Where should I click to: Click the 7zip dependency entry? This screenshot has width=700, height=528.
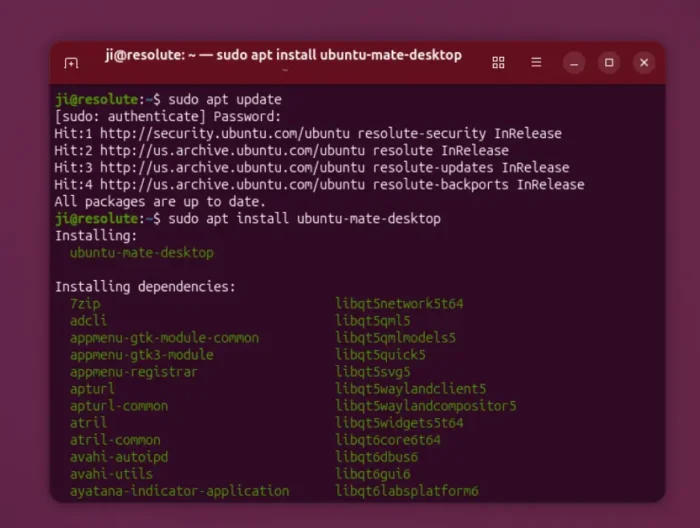click(85, 304)
